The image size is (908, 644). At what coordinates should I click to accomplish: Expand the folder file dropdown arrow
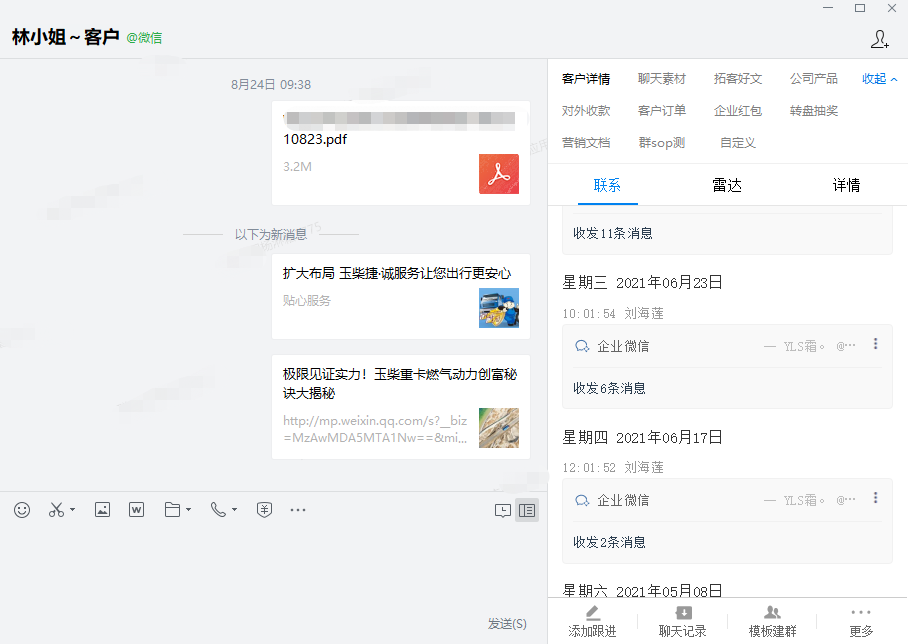pos(189,510)
